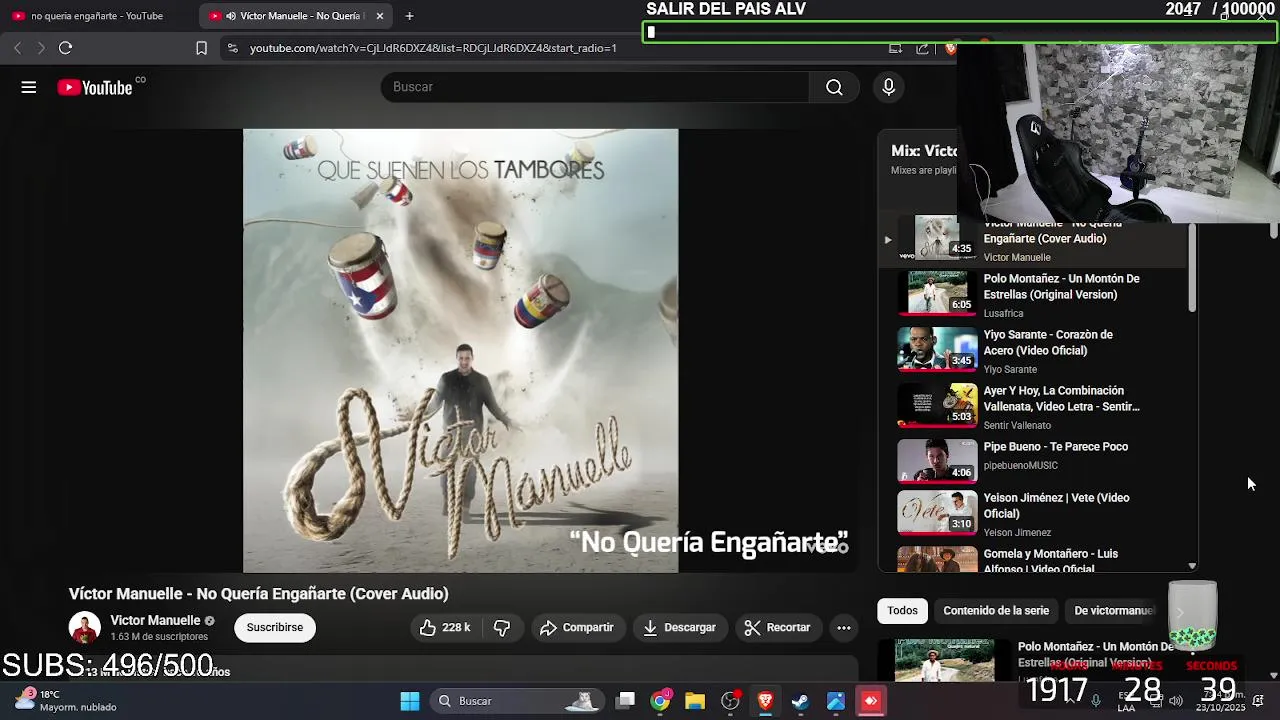Close the Víctor Manuelle browser tab
This screenshot has width=1280, height=720.
380,16
